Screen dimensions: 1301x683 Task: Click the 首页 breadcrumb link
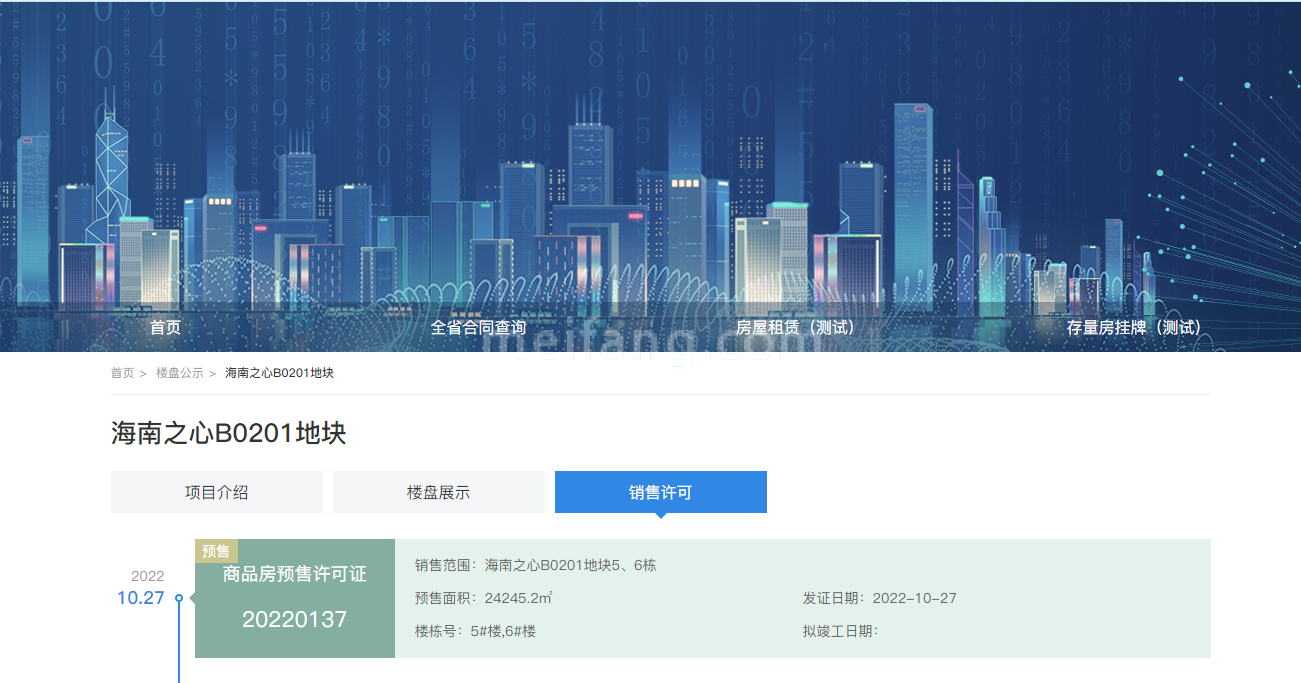click(x=122, y=373)
